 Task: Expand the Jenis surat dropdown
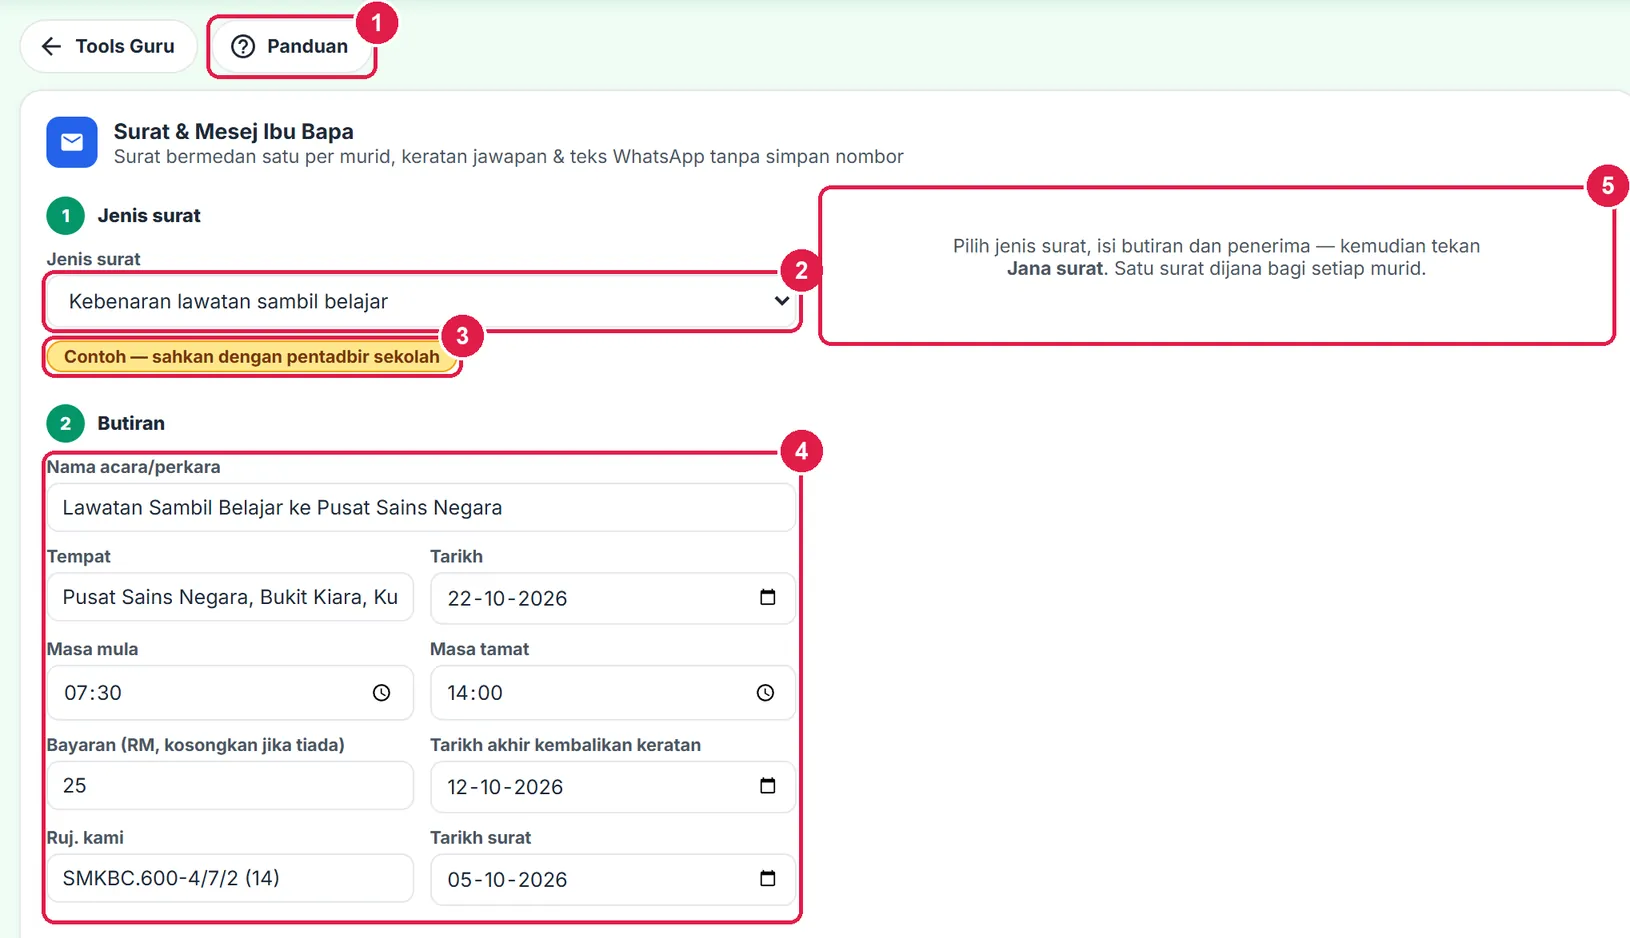(421, 301)
